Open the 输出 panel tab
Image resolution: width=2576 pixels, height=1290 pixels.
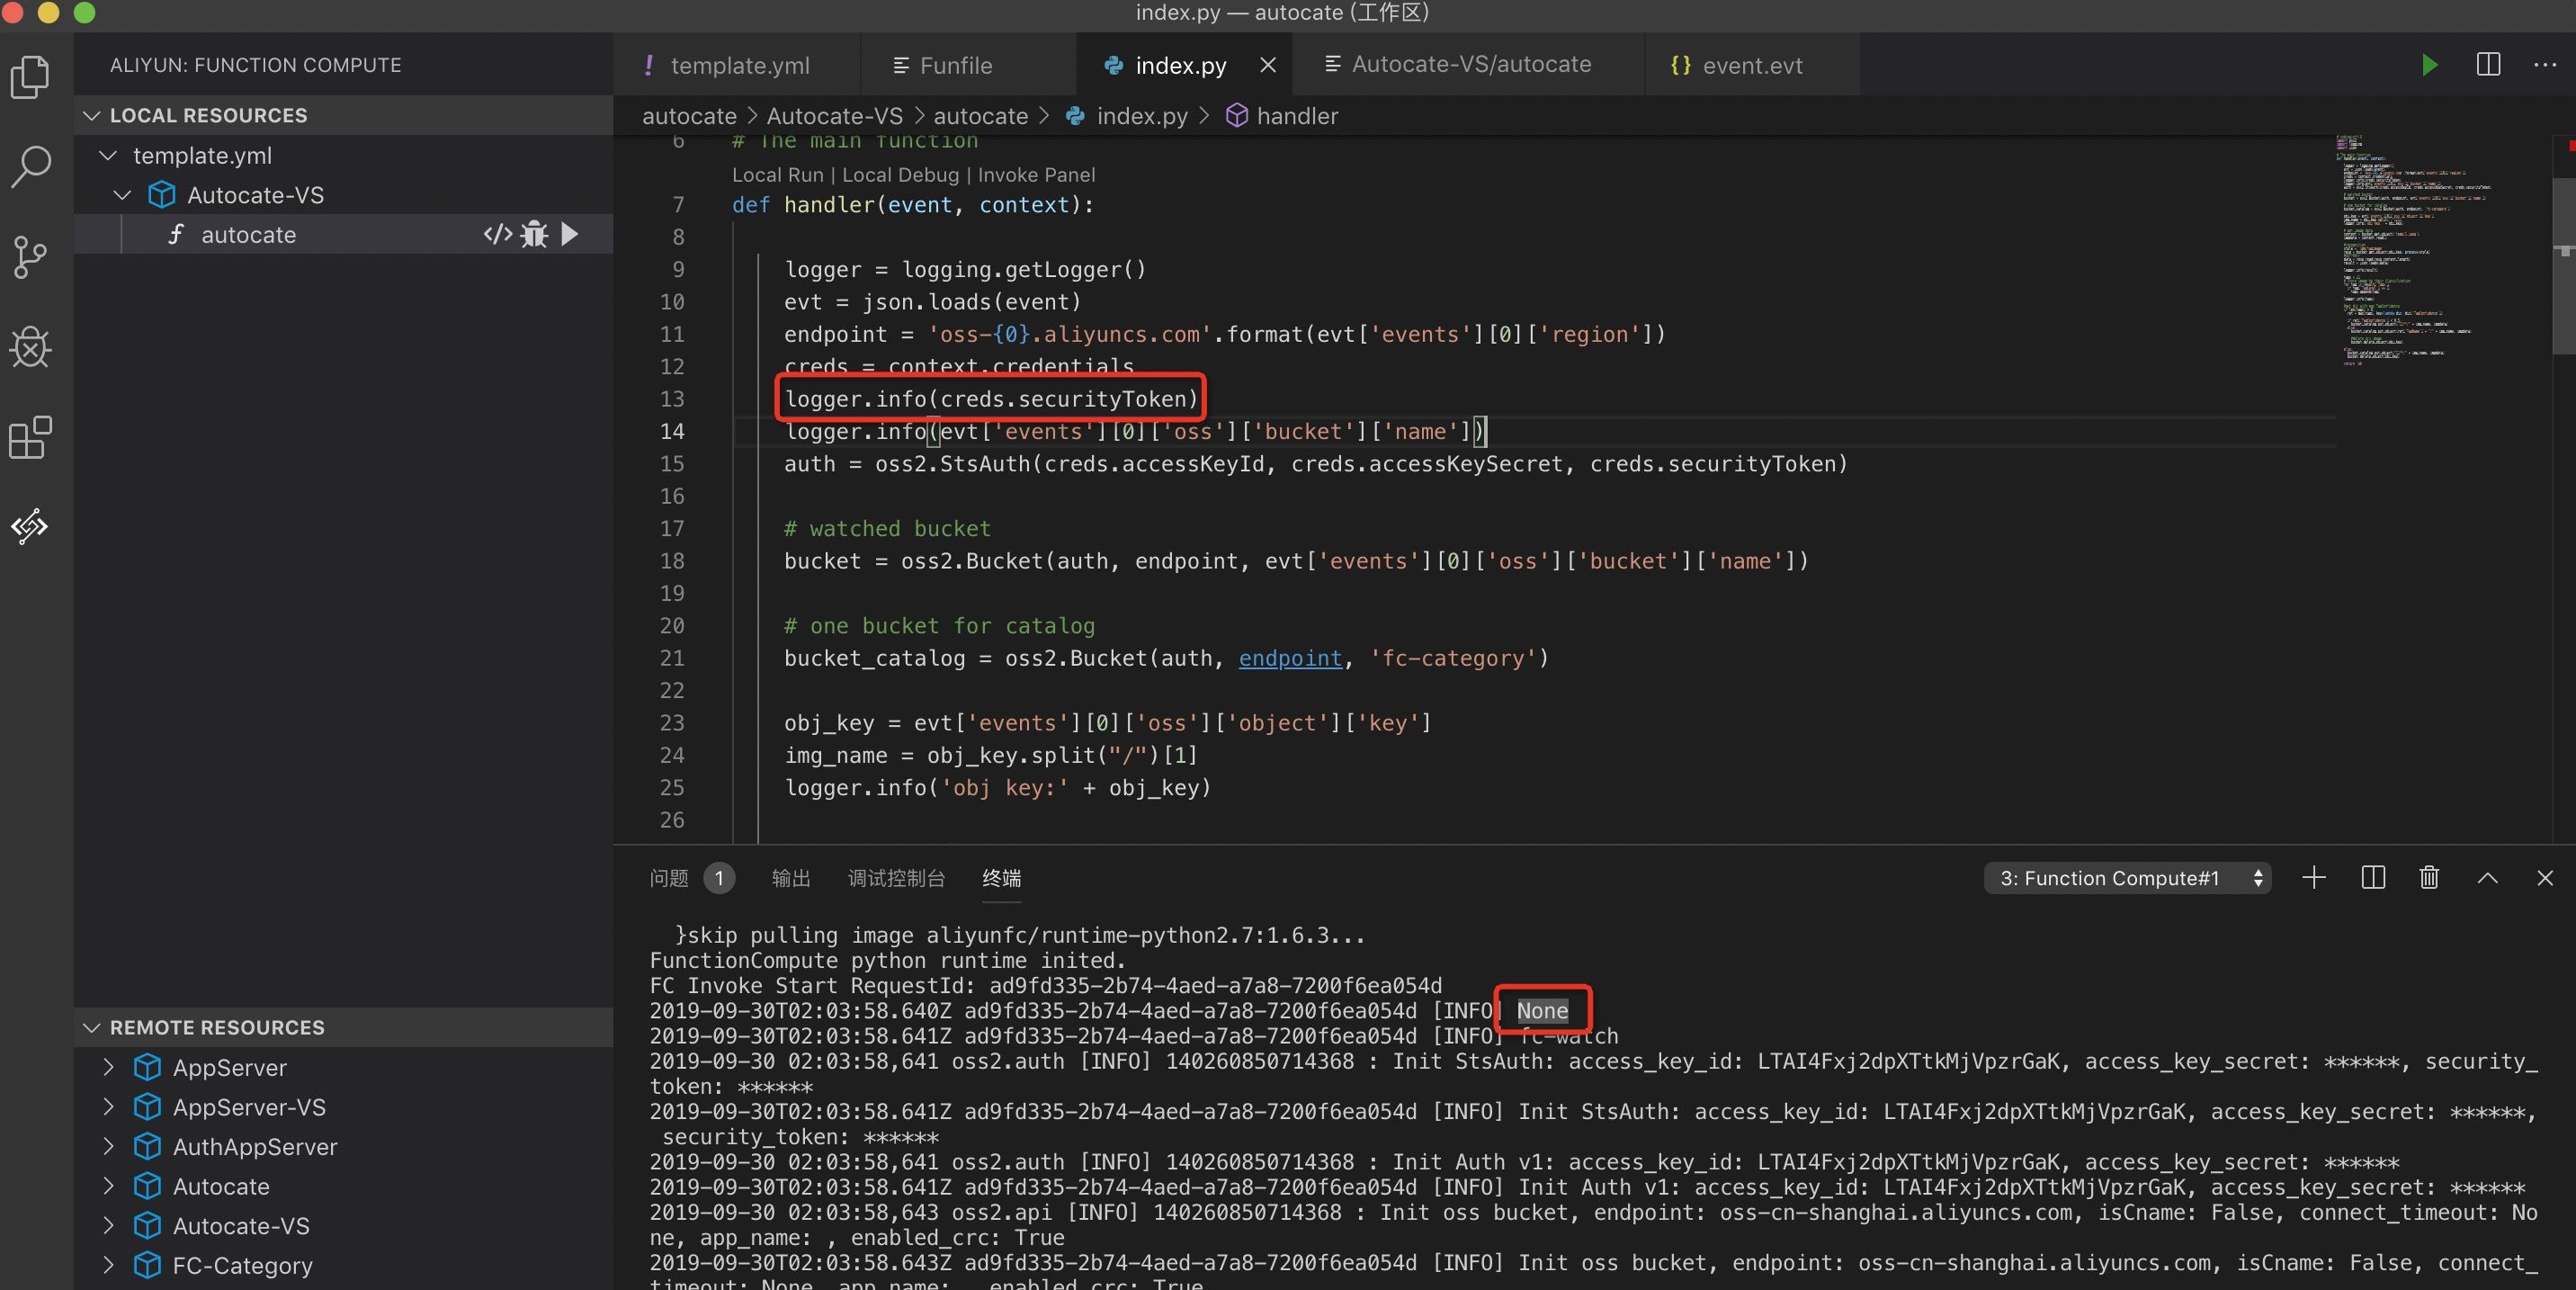790,878
